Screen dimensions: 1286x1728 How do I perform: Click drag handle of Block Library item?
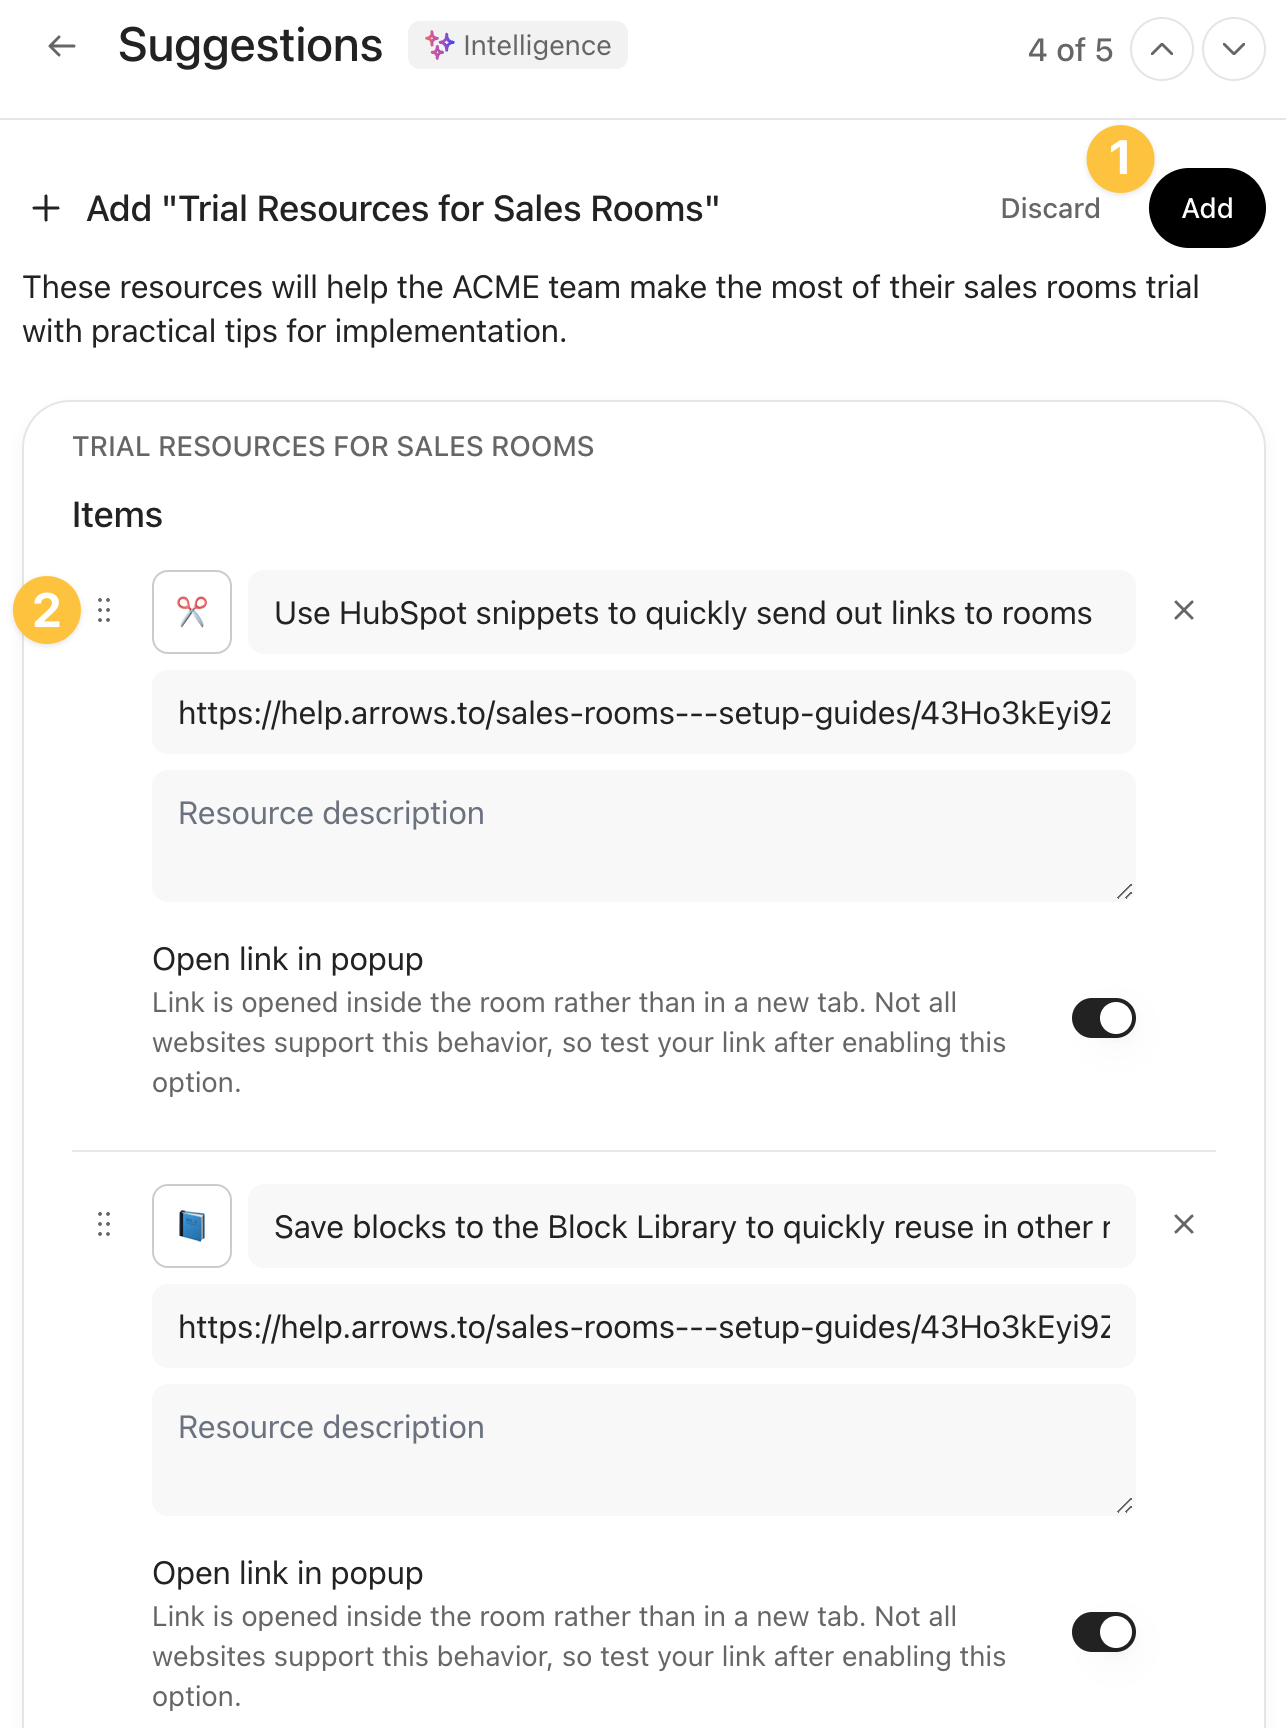click(104, 1225)
